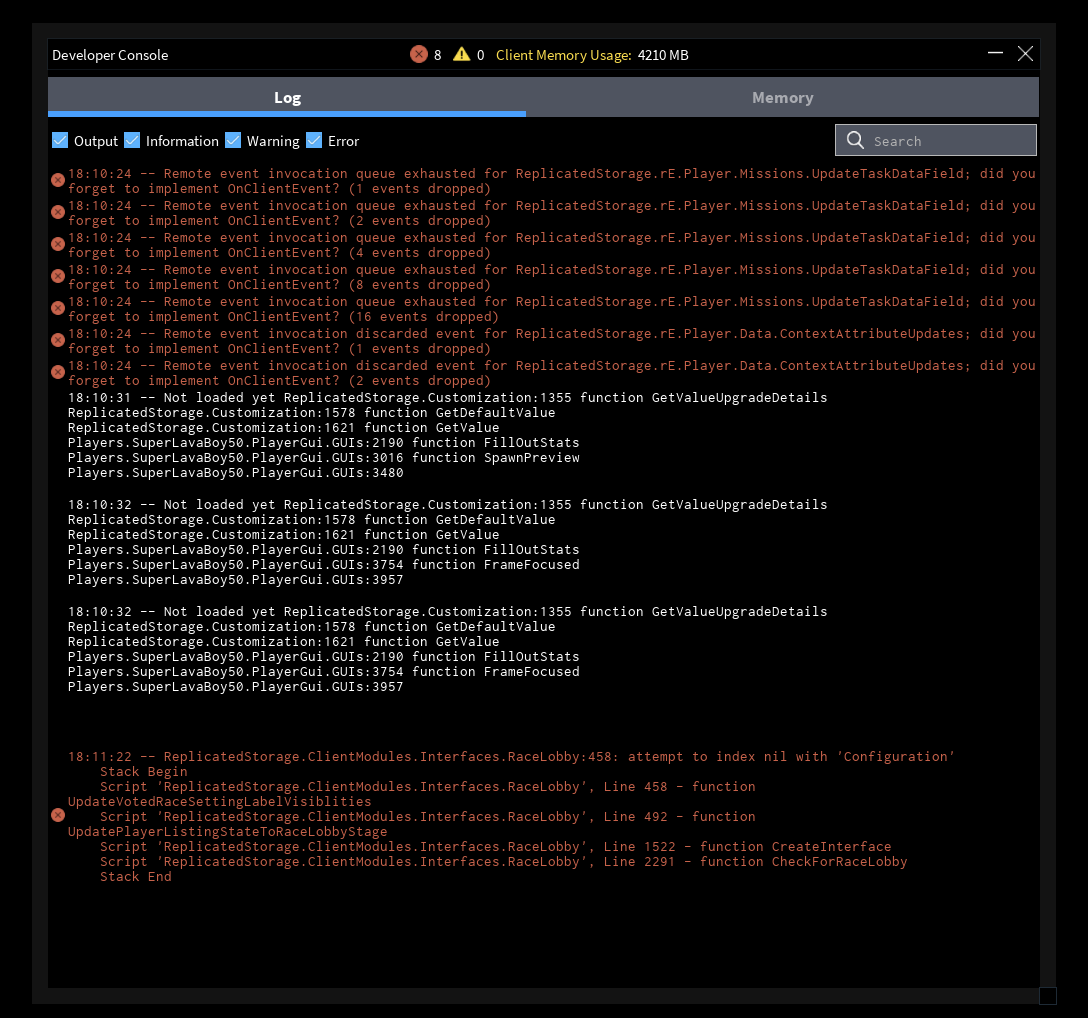Toggle the Information filter checkbox

click(132, 140)
